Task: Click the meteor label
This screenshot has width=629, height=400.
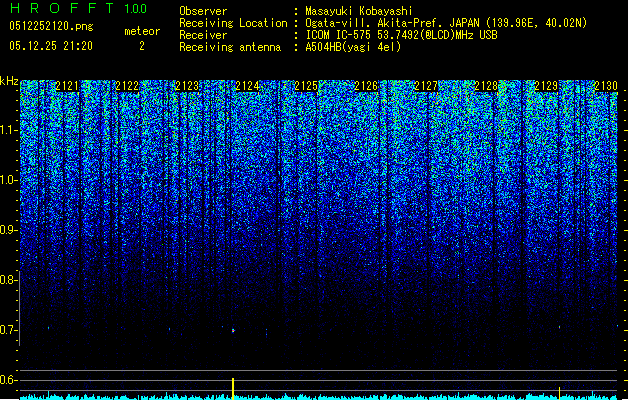Action: pyautogui.click(x=142, y=31)
